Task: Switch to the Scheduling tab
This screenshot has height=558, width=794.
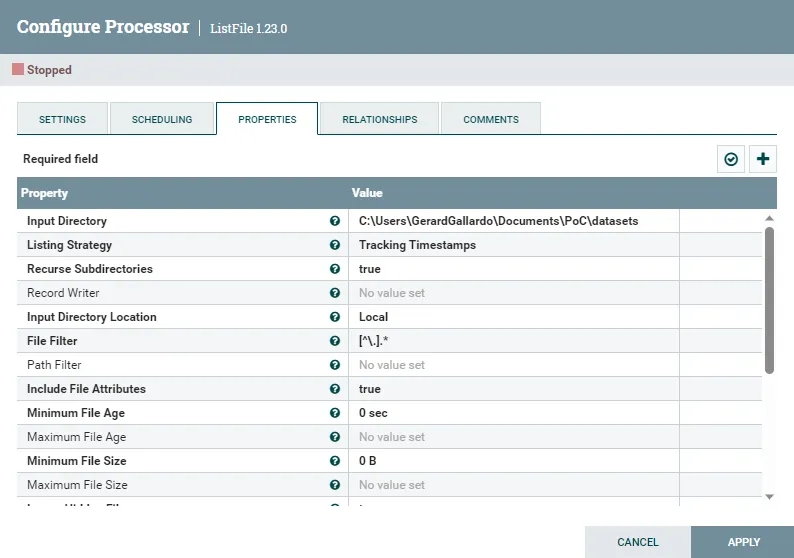Action: coord(162,119)
